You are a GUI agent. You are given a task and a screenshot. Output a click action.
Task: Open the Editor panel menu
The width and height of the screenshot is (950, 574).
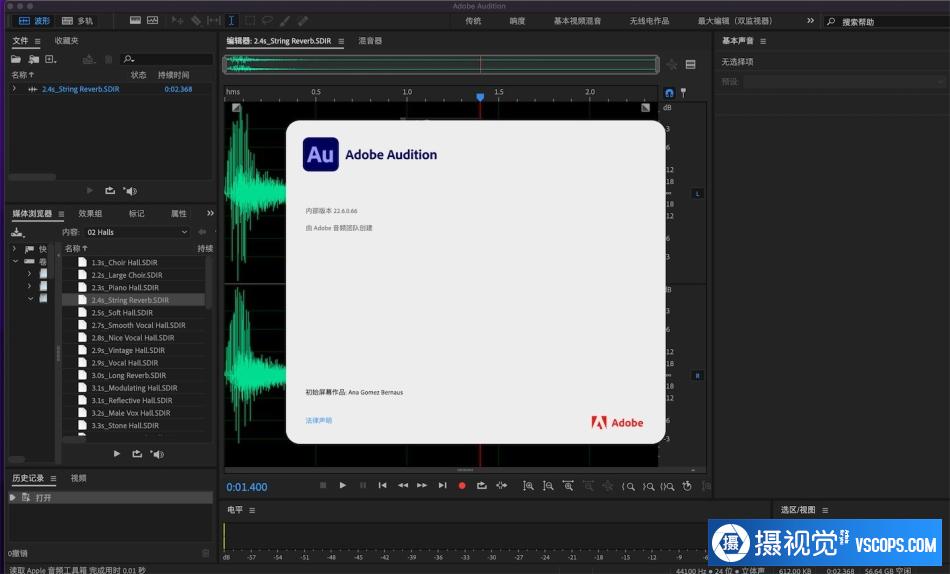(x=341, y=41)
